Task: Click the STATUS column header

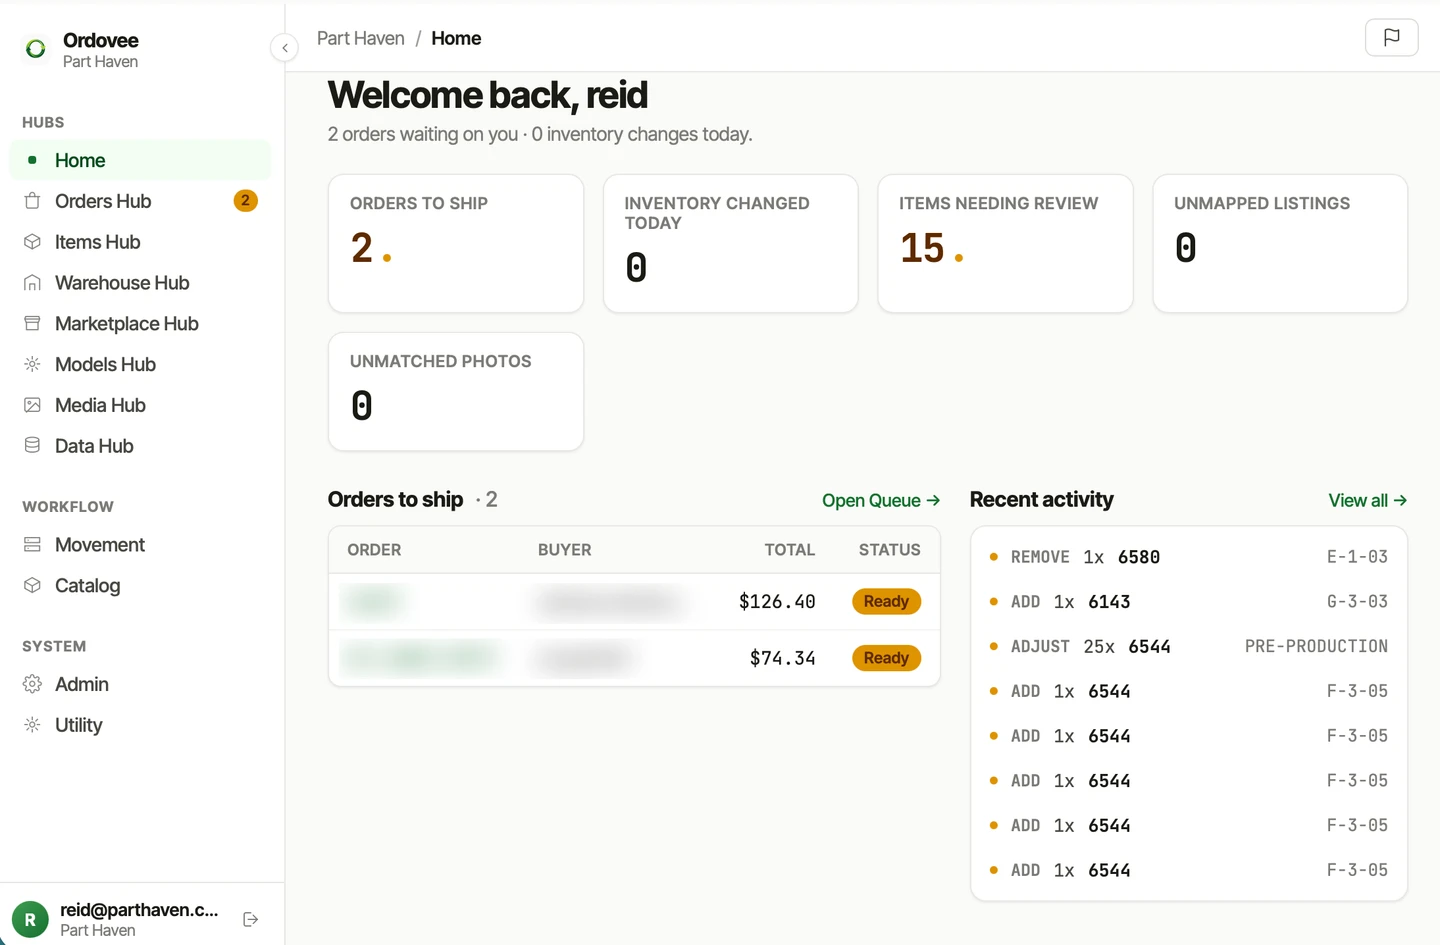Action: [x=890, y=550]
